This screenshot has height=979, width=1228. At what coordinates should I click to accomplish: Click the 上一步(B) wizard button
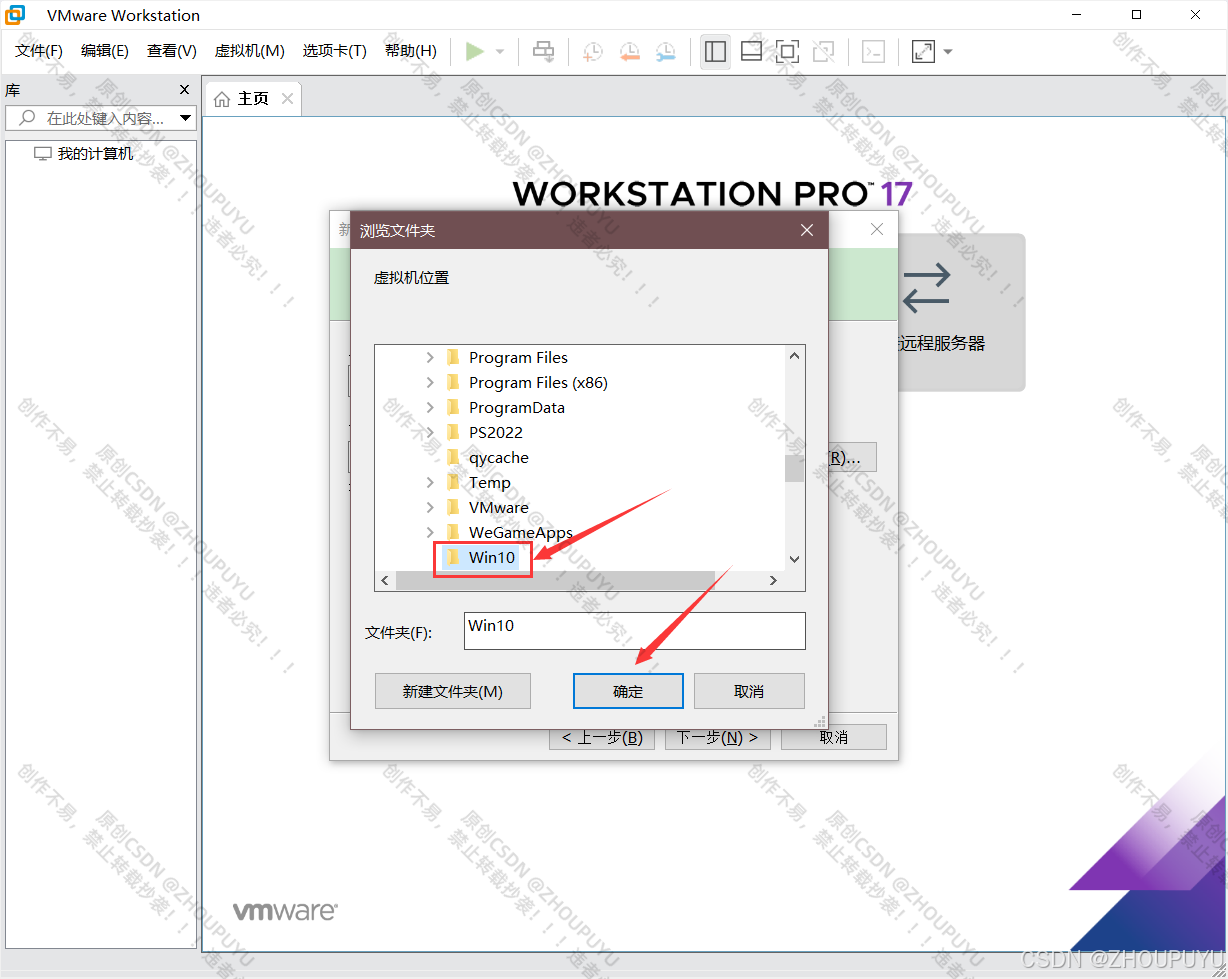pos(602,737)
